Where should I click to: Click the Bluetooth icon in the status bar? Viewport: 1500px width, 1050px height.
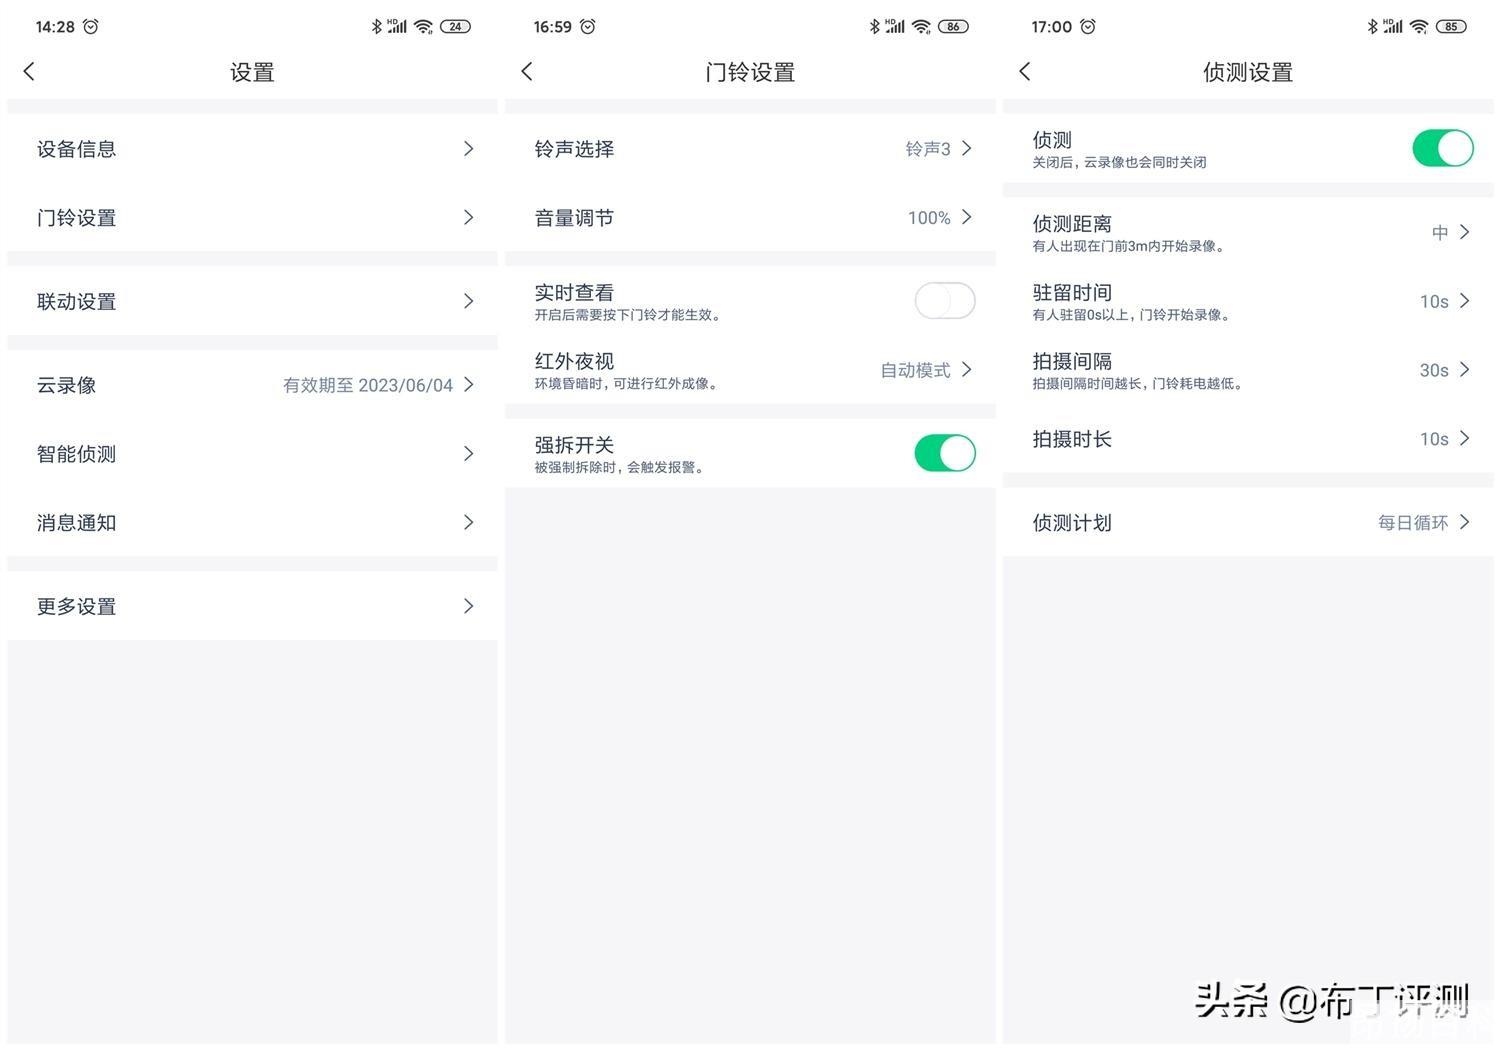click(x=1372, y=27)
